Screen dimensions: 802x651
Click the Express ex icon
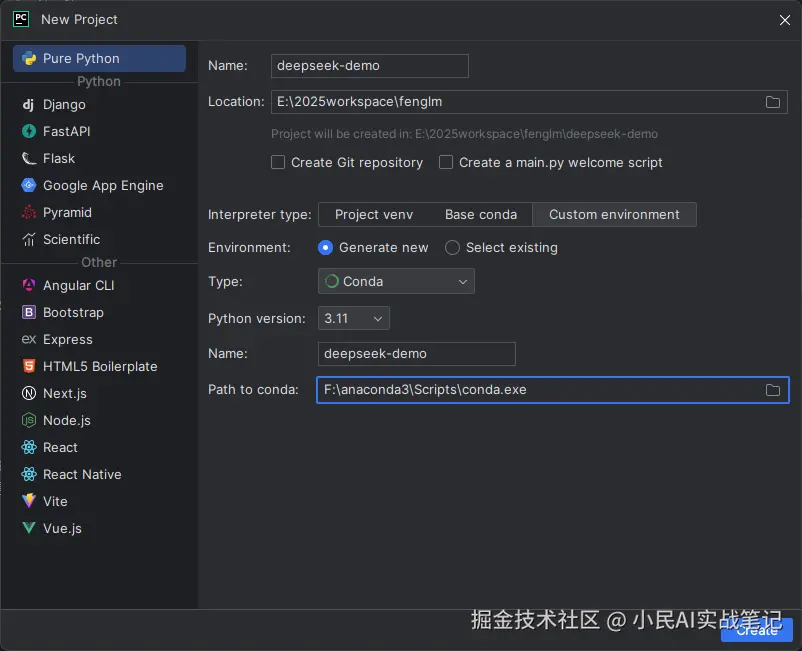click(x=29, y=339)
